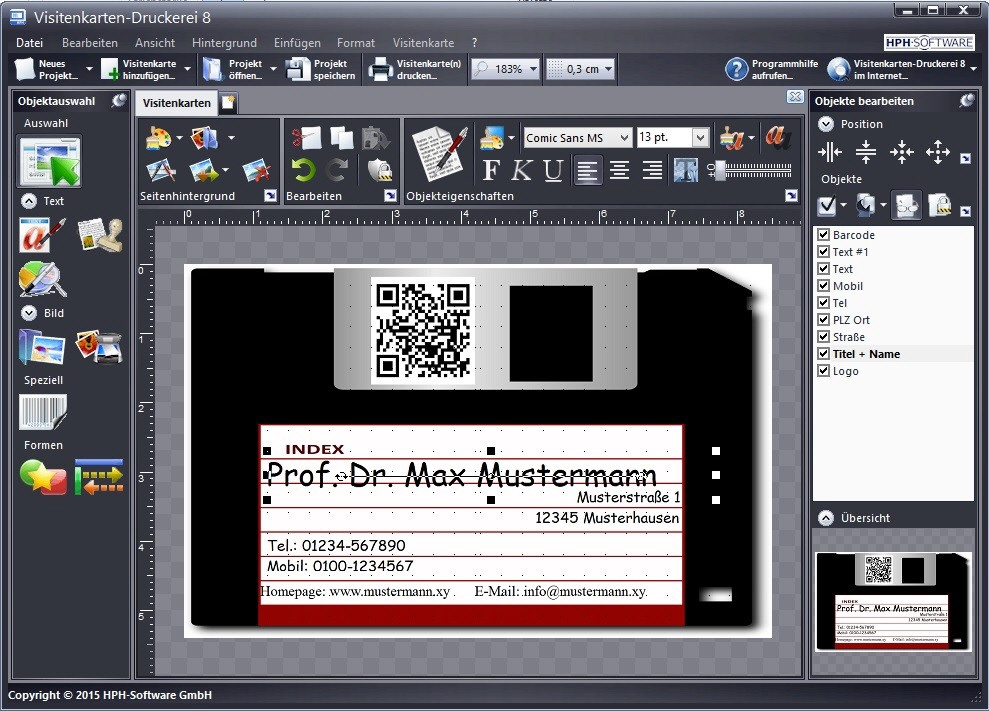Select the QR code on the card

(x=423, y=330)
